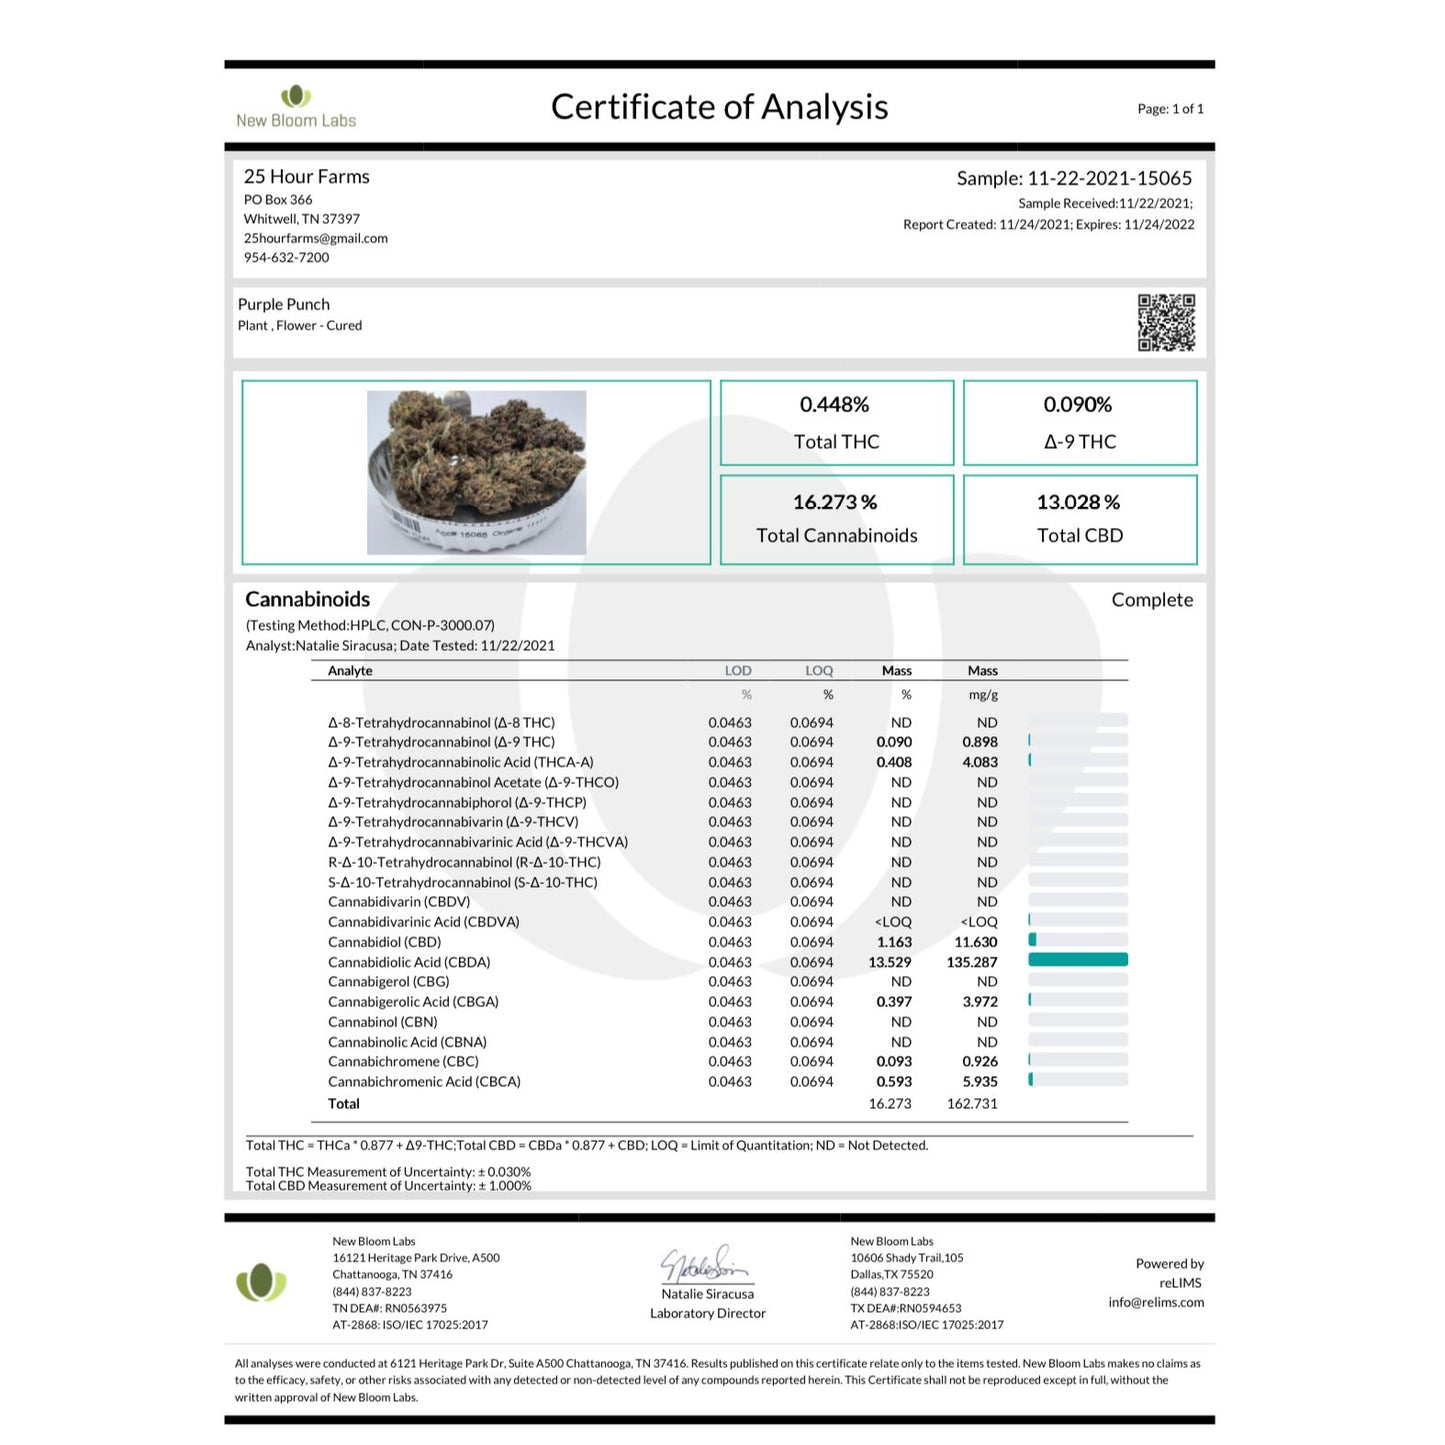Click the '162.731' total mg/g value
The image size is (1445, 1445).
click(972, 1104)
